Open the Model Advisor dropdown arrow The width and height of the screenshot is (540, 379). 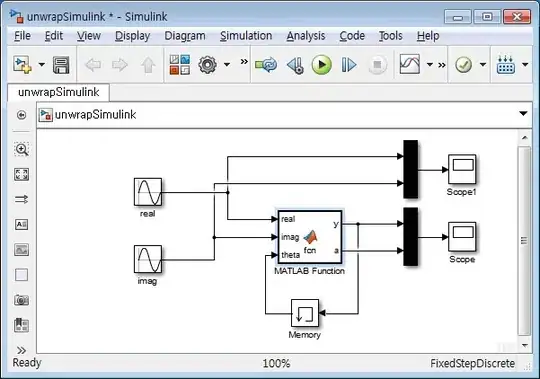[x=483, y=64]
